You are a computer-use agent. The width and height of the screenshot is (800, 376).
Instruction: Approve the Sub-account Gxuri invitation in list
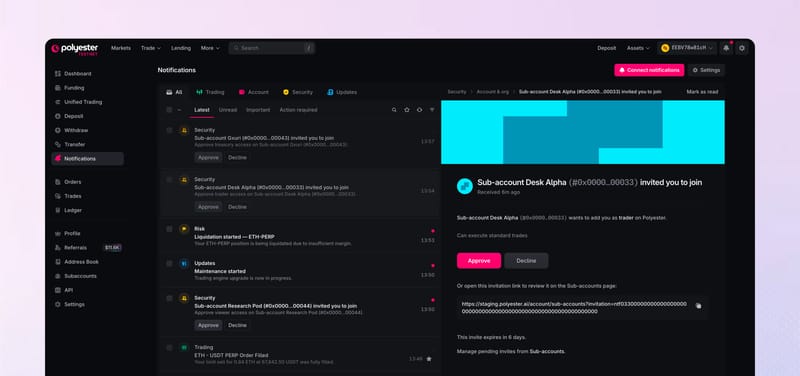click(x=208, y=158)
